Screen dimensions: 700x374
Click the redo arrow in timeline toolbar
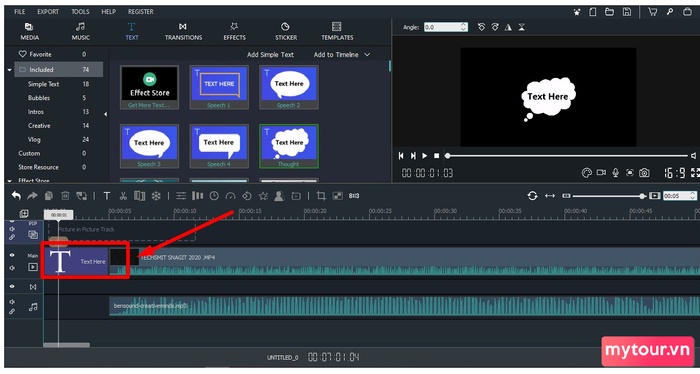(32, 196)
